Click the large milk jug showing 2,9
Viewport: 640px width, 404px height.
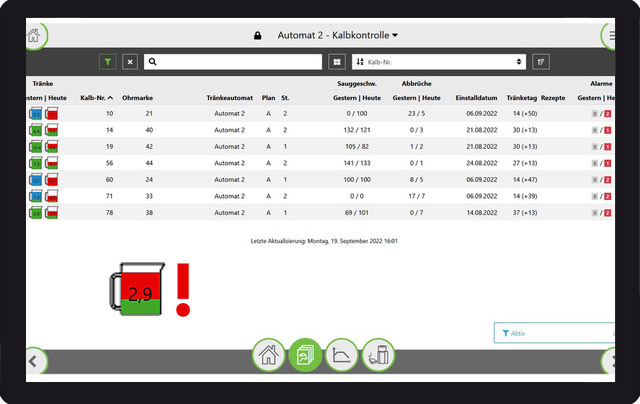coord(136,294)
